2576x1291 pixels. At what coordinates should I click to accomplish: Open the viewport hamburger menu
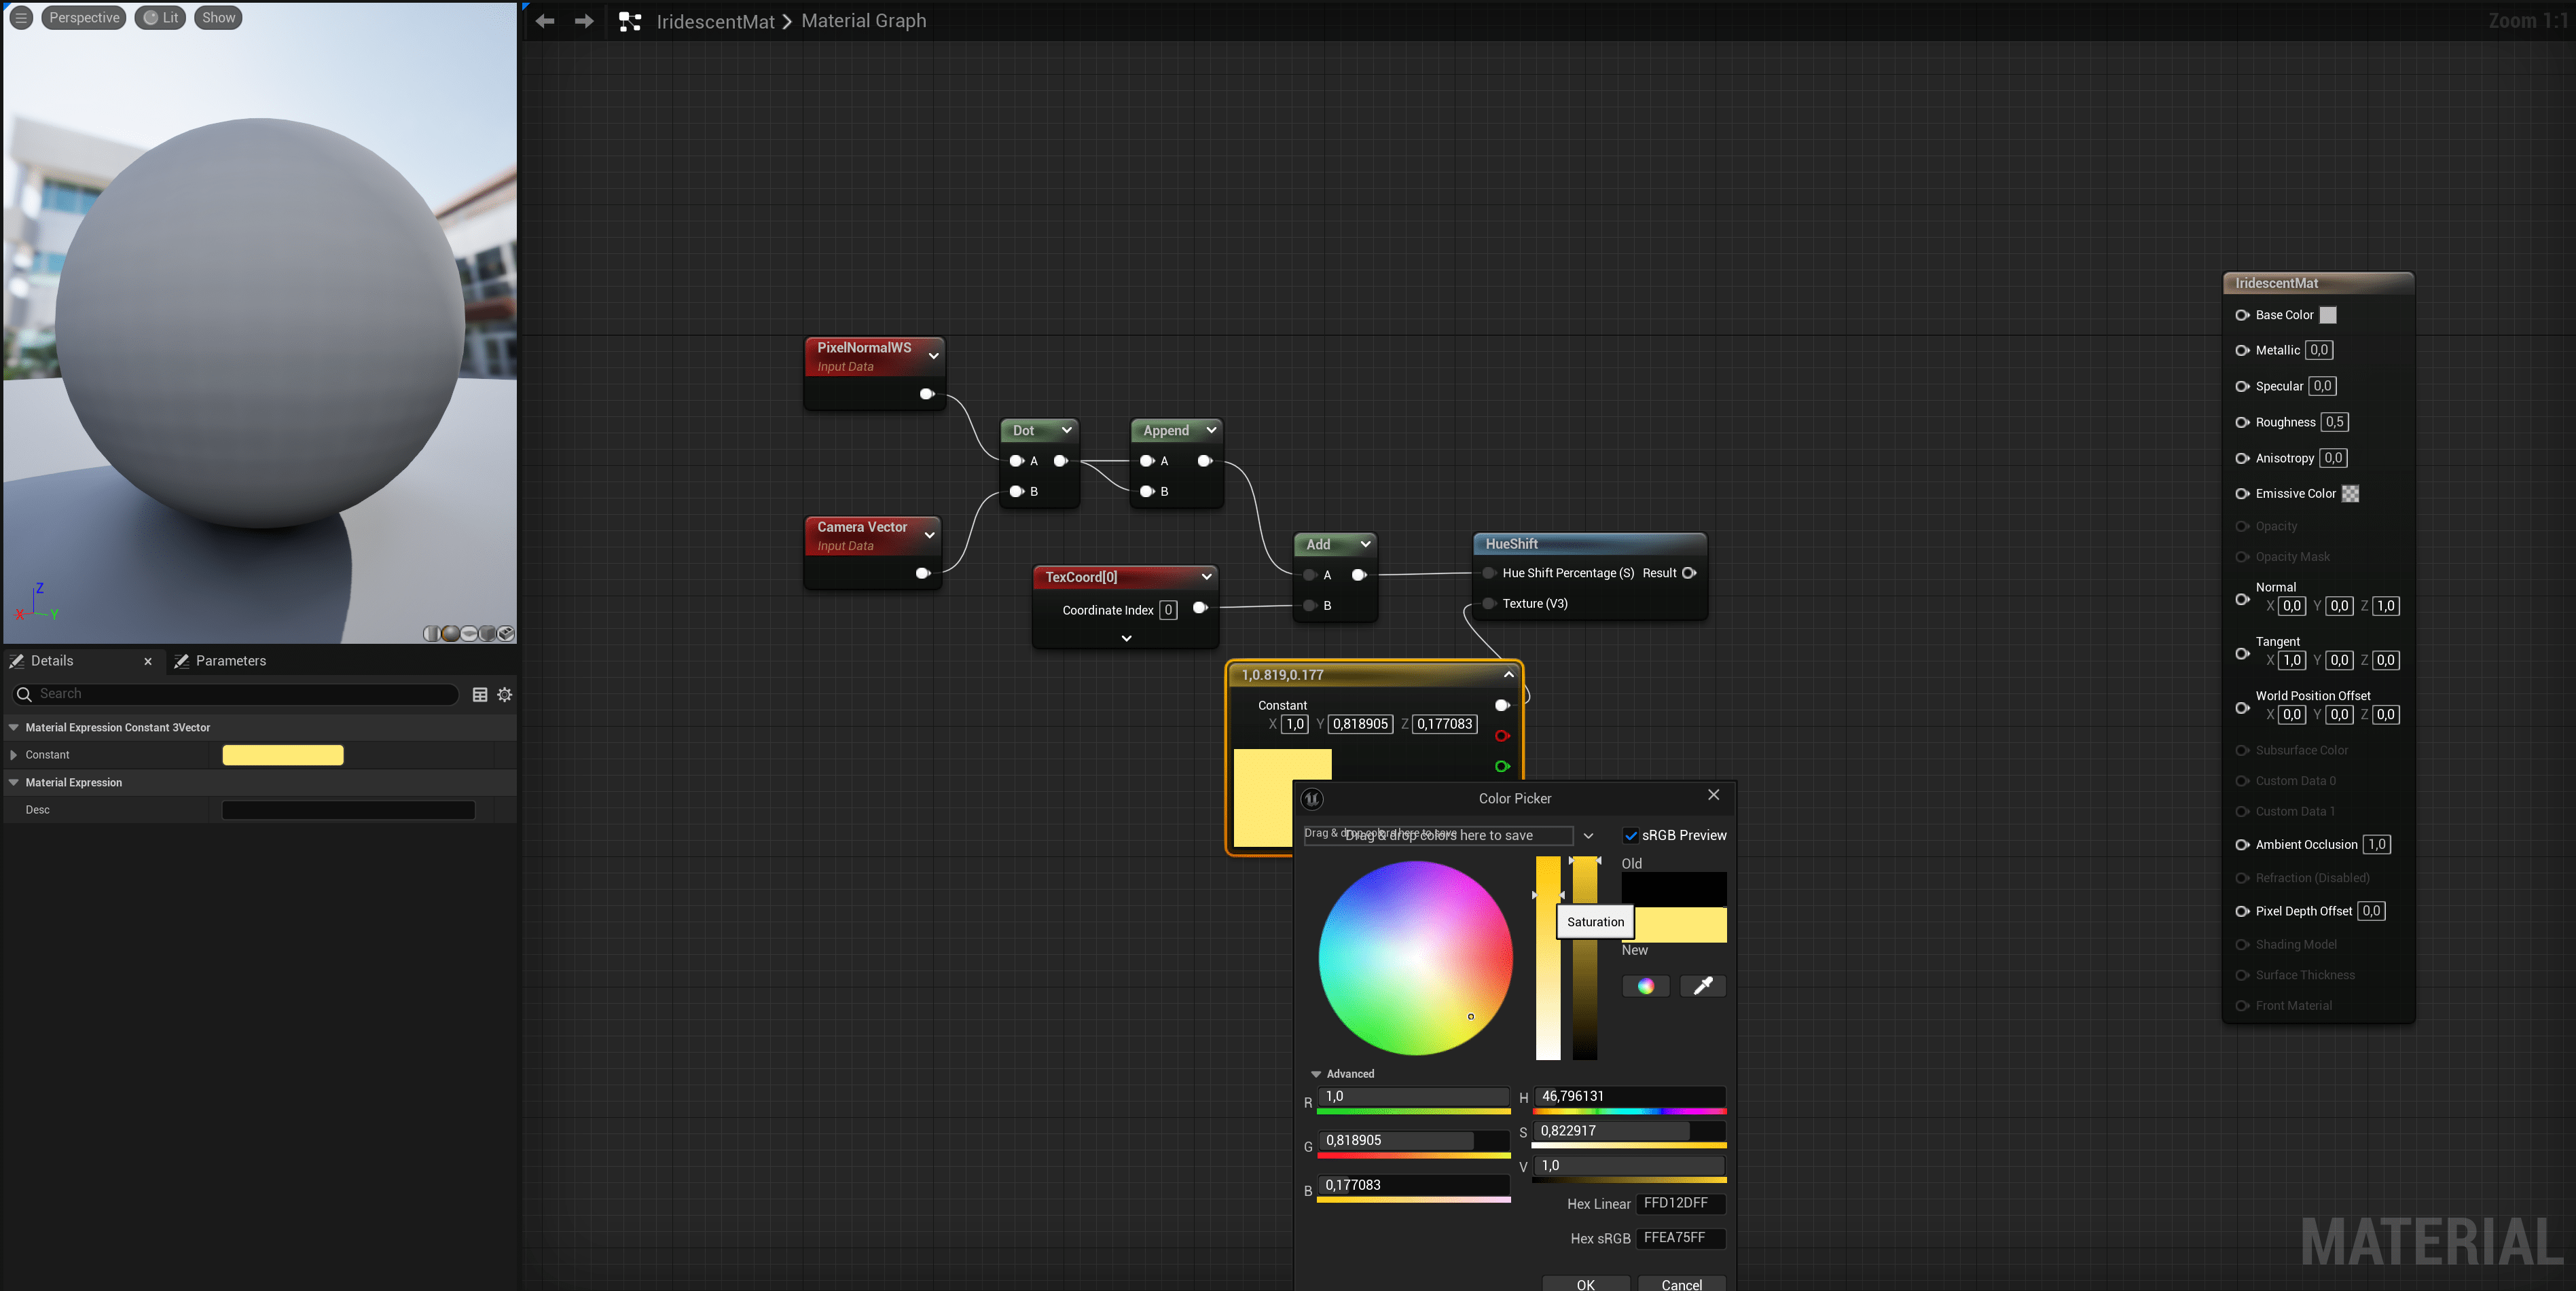[21, 17]
